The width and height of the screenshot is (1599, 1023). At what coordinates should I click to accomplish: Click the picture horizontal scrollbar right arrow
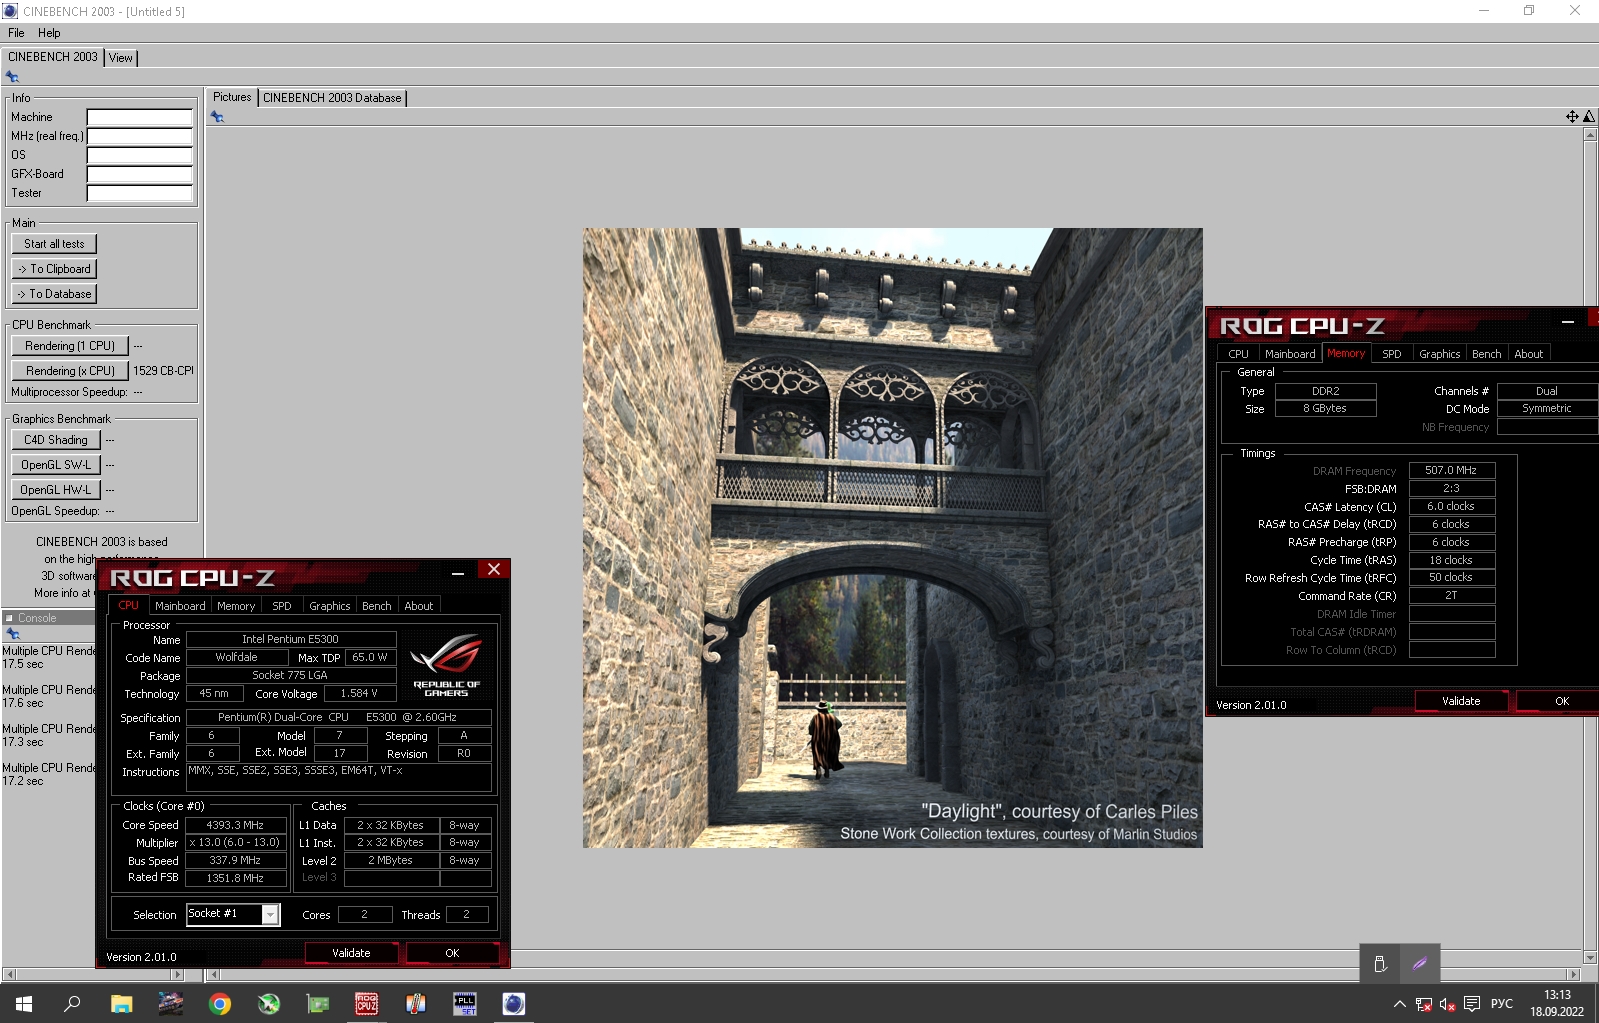pyautogui.click(x=1573, y=974)
